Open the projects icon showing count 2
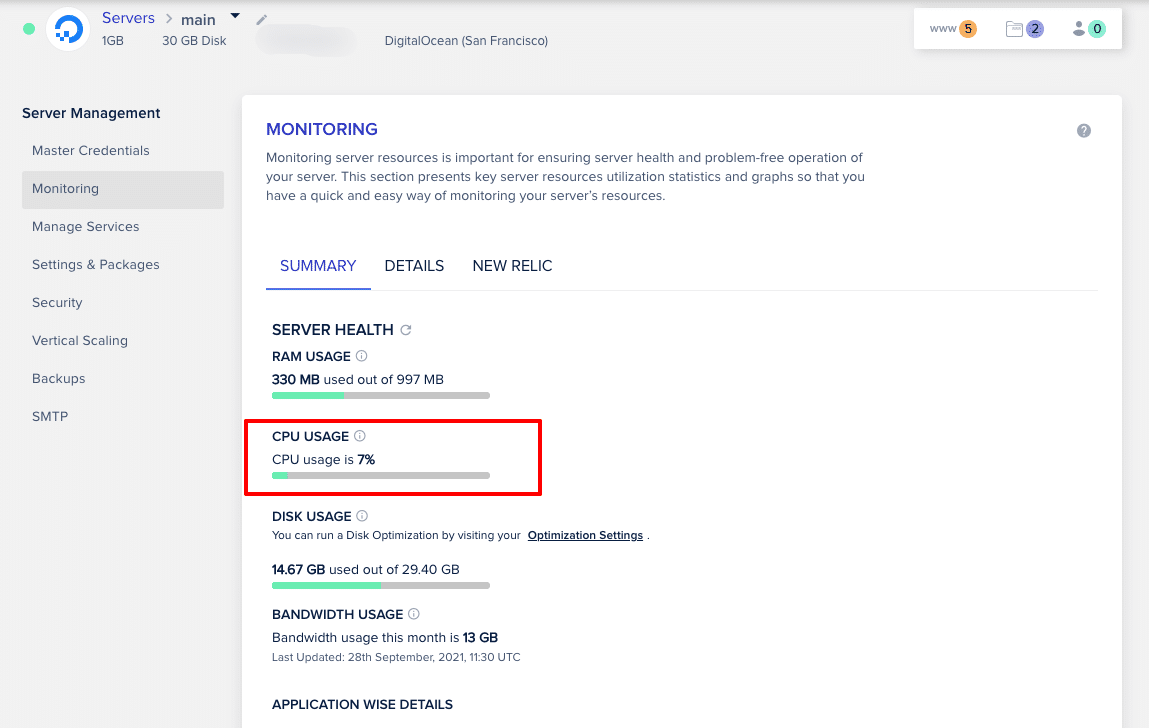Viewport: 1149px width, 728px height. [x=1021, y=29]
